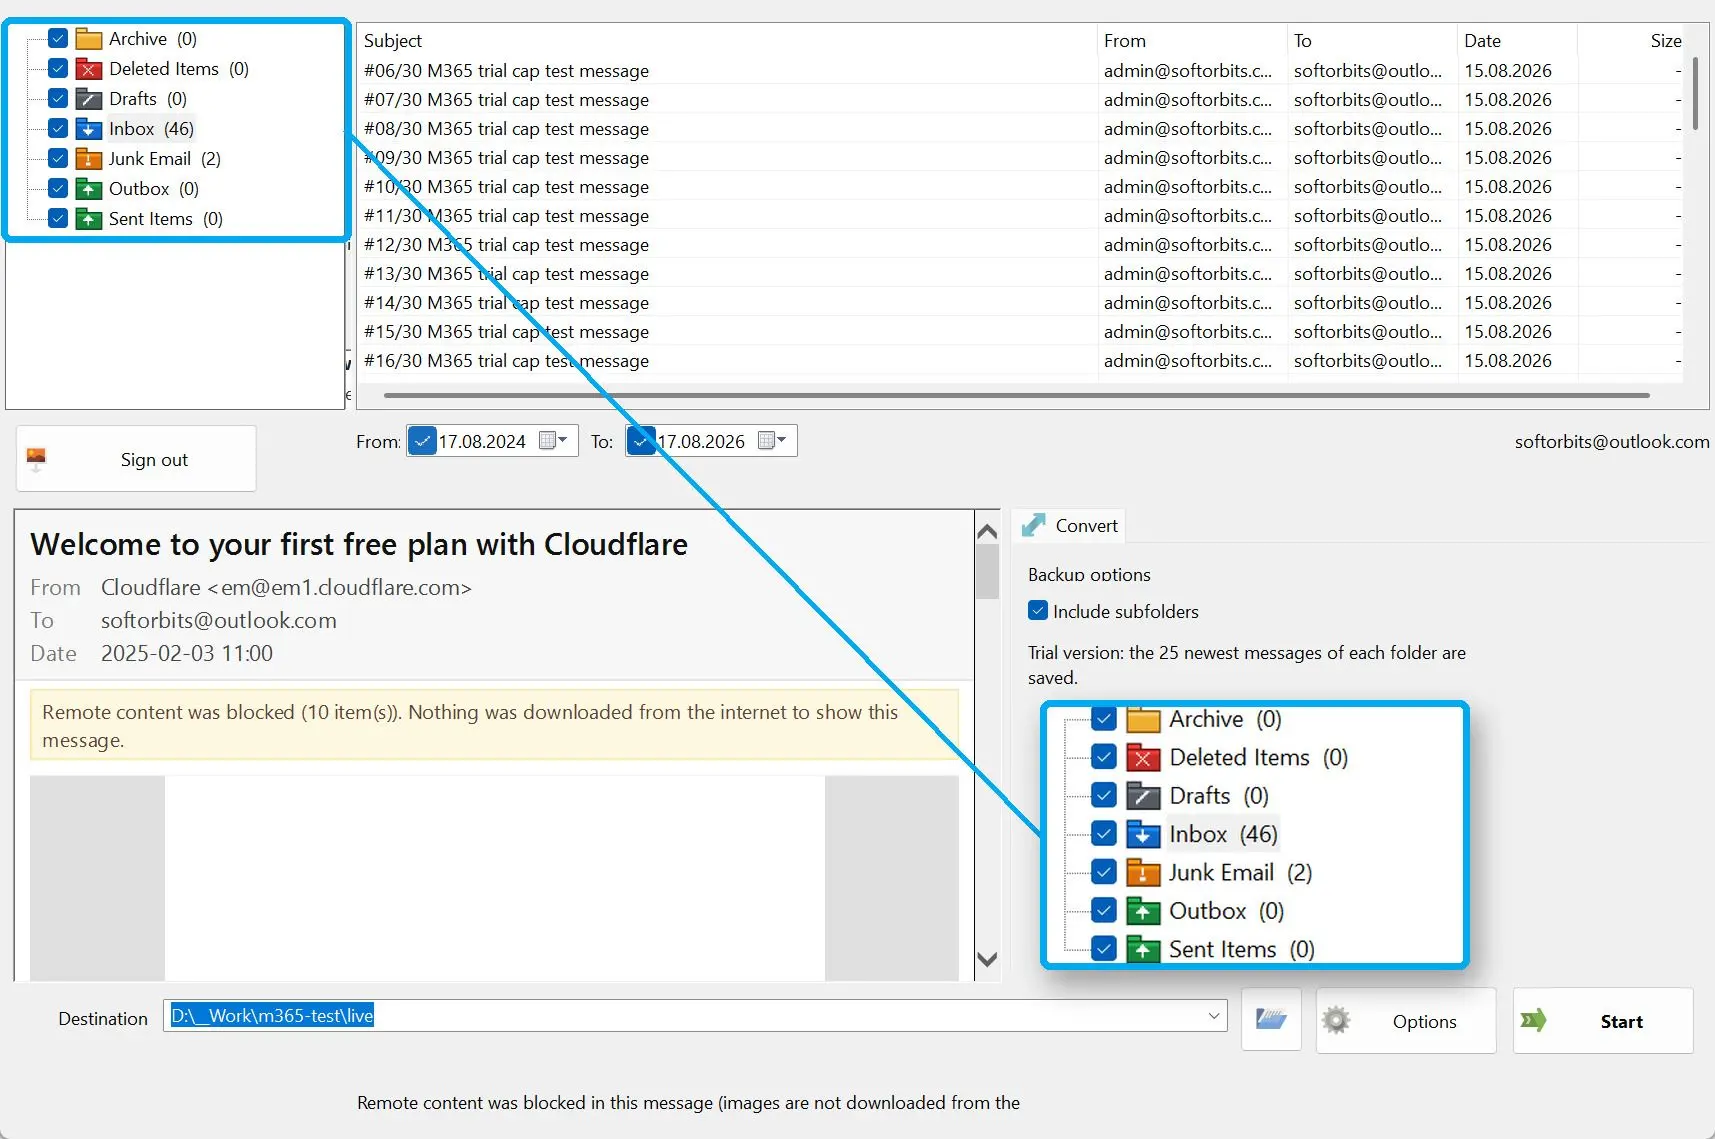Sort messages by the From column header

coord(1192,41)
